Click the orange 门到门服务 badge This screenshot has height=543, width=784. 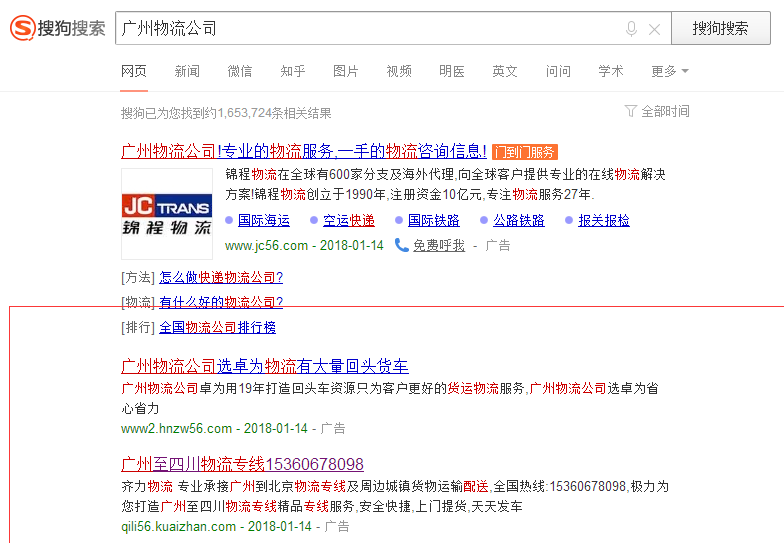tap(525, 152)
